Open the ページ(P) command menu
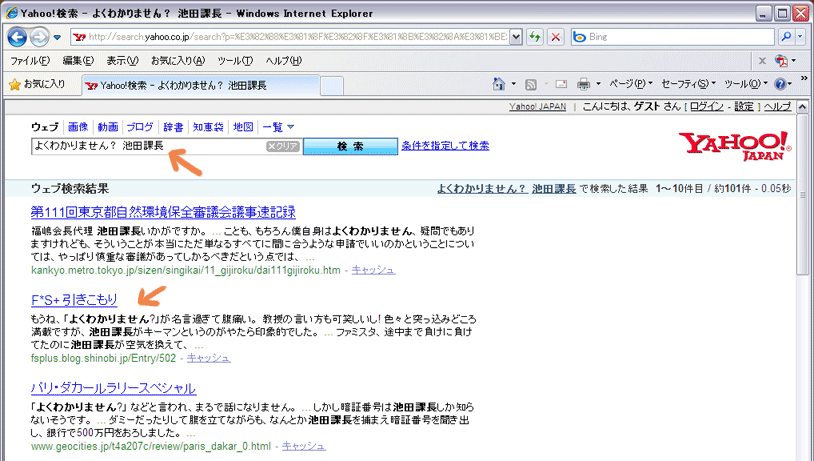The width and height of the screenshot is (814, 461). click(x=630, y=84)
